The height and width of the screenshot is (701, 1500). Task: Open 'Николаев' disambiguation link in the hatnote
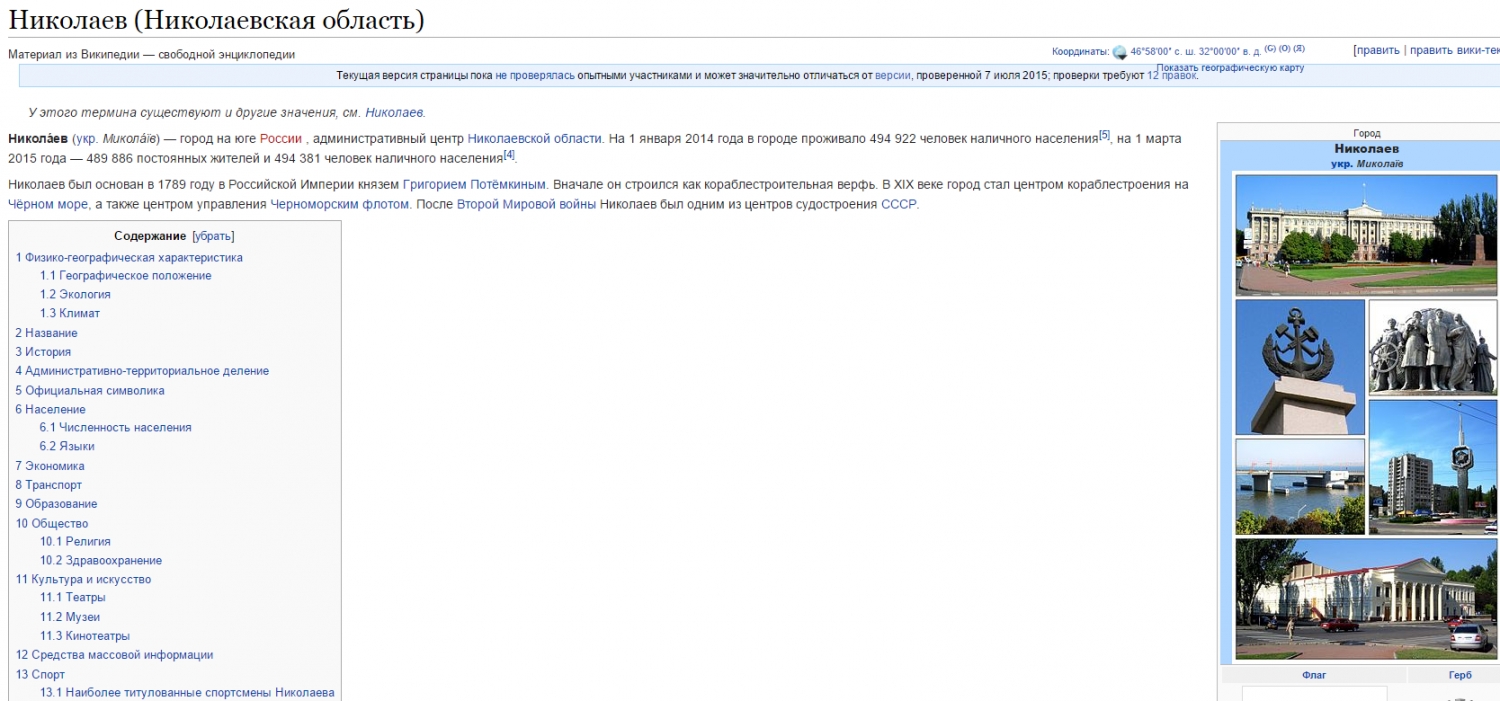[x=394, y=113]
